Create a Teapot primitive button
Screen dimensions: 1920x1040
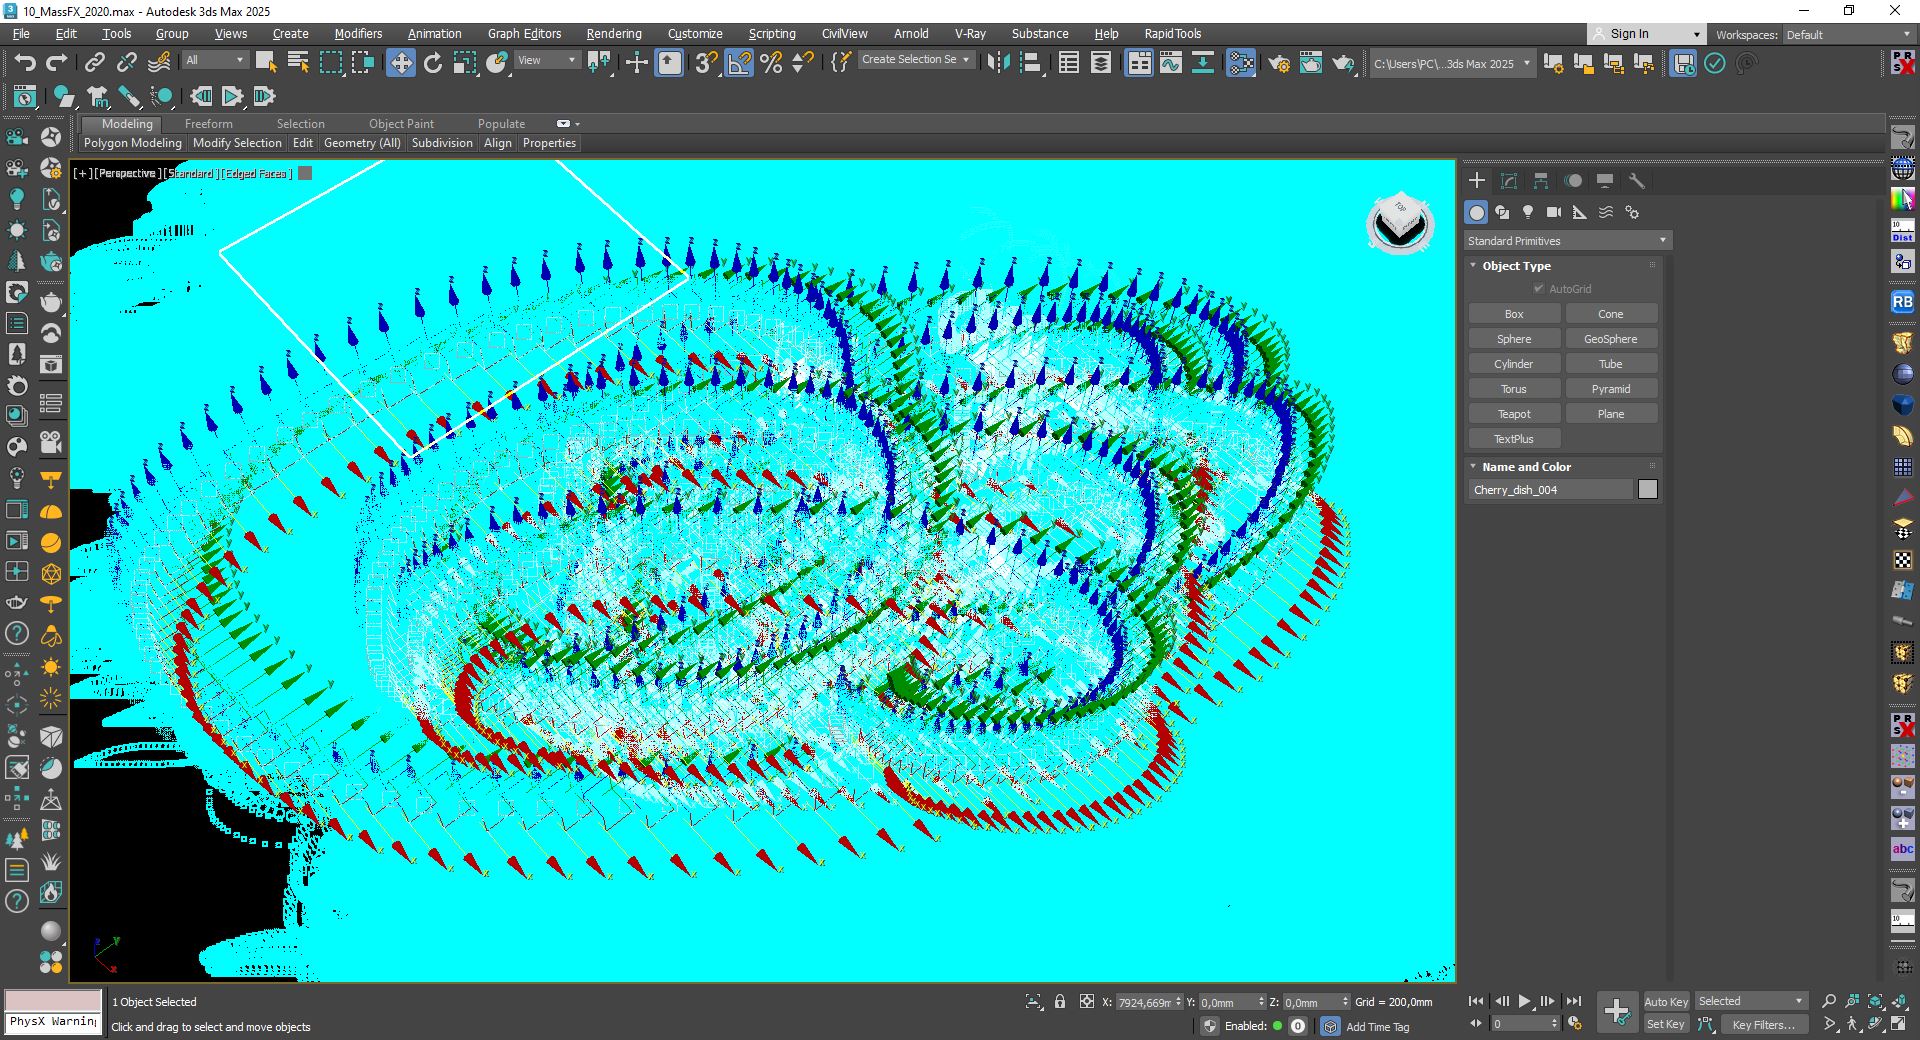(1514, 414)
